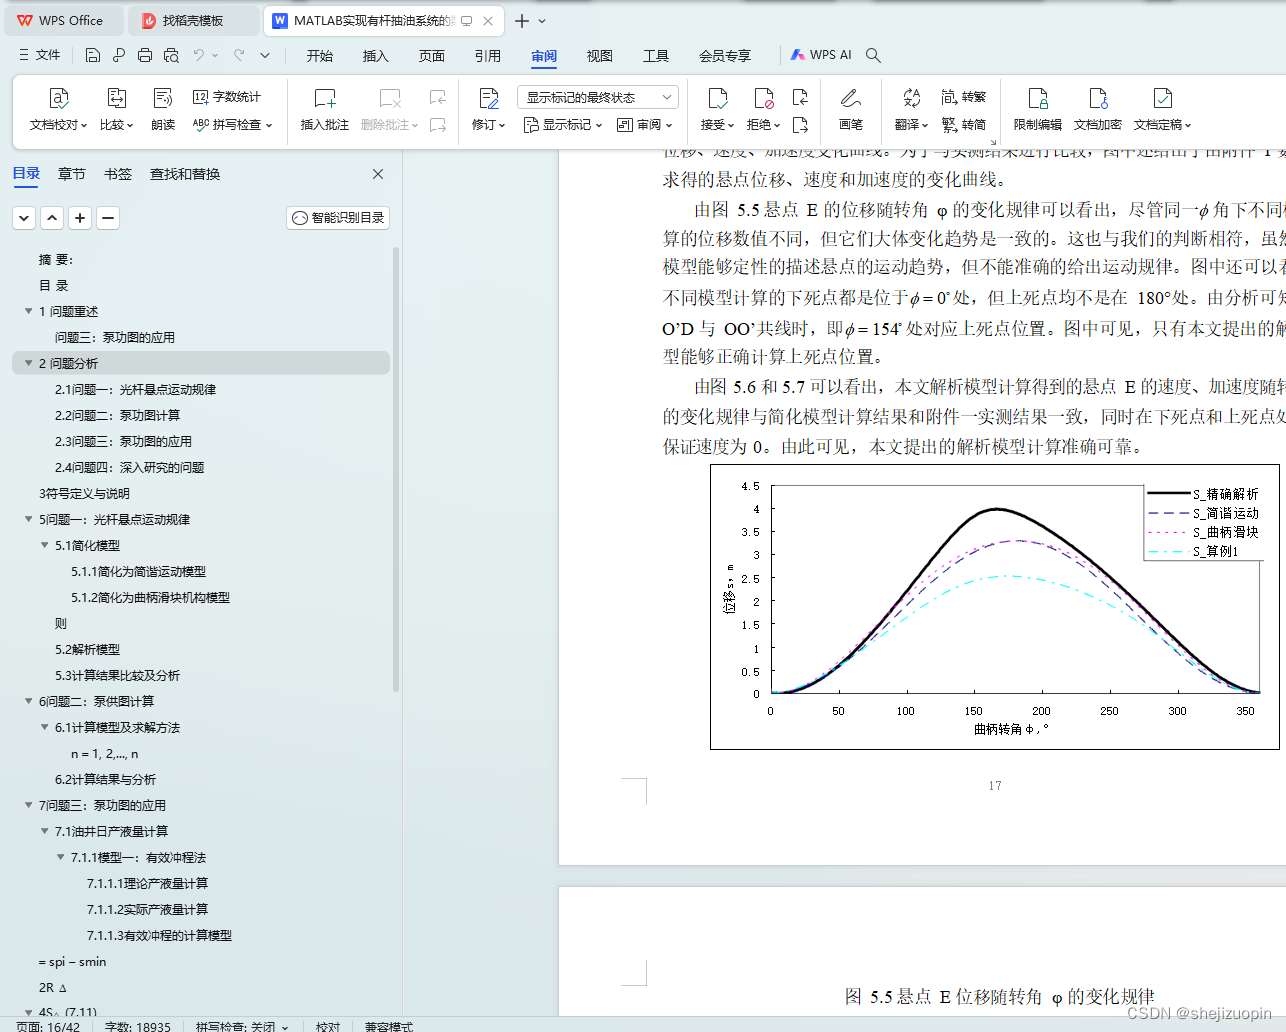Go to '2.1问题一：光杆悬点运动规律' heading
Viewport: 1286px width, 1032px height.
click(135, 389)
